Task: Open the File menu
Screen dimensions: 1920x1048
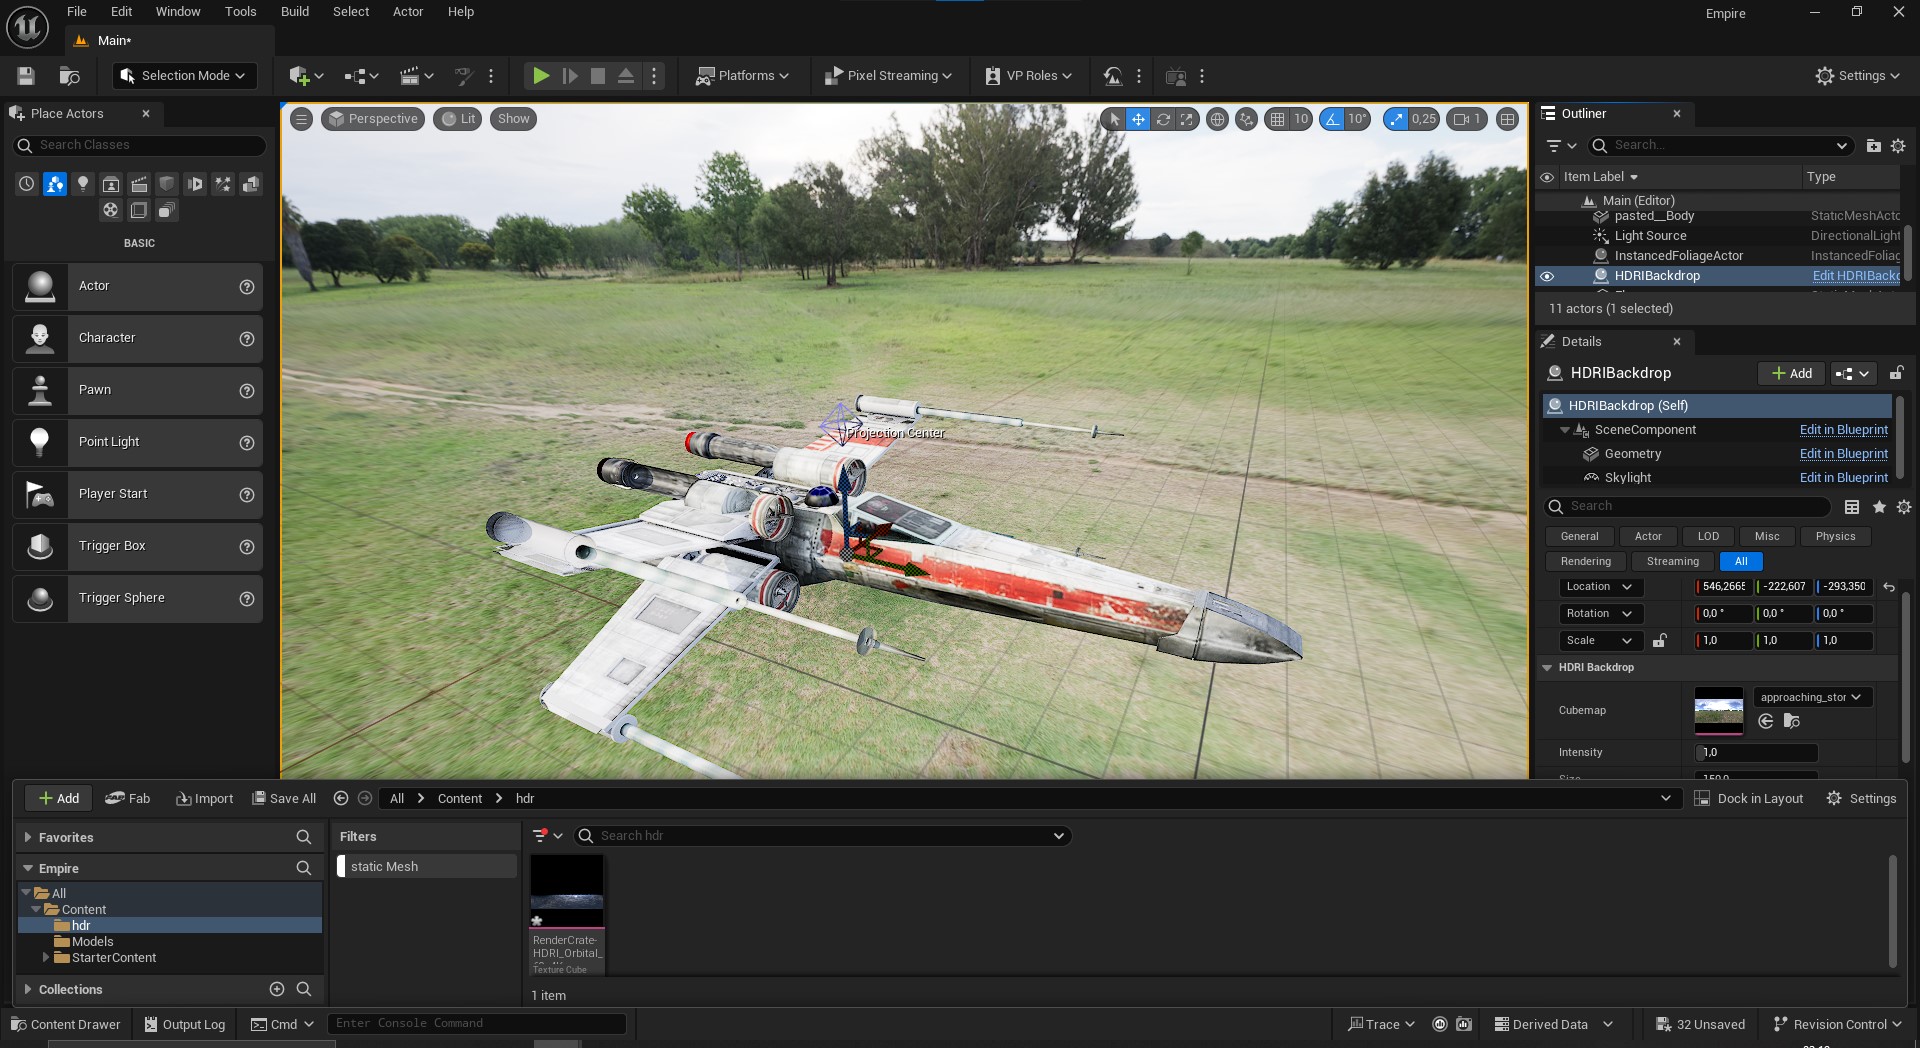Action: coord(77,12)
